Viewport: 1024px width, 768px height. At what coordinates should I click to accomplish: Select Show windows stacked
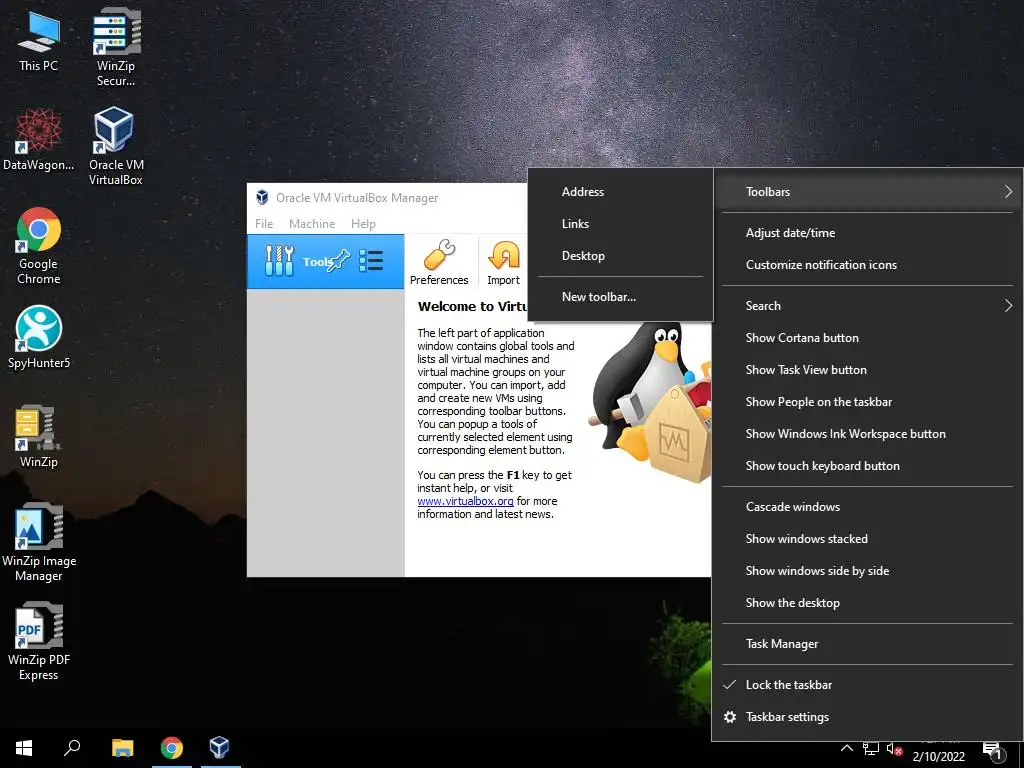(867, 539)
